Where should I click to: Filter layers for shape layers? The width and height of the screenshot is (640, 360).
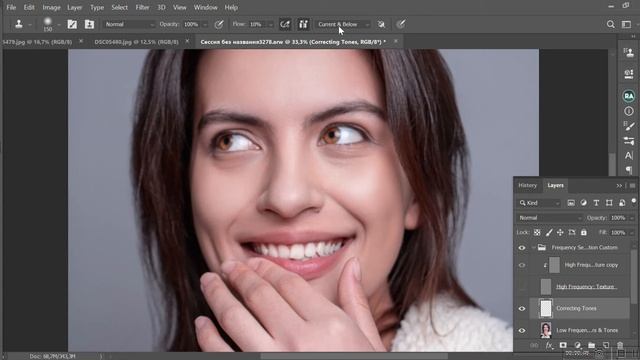point(609,203)
